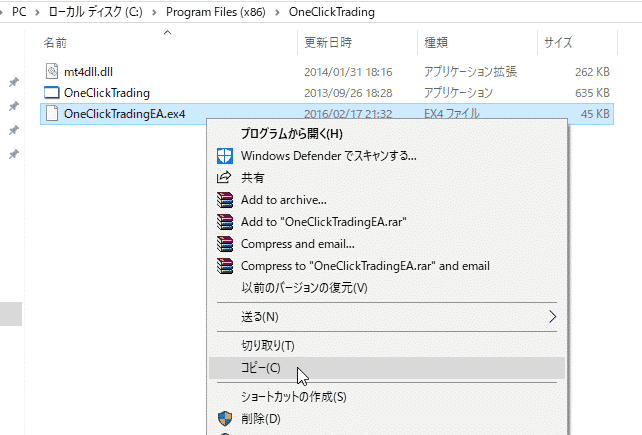Expand chevron after PC in address bar
Screen dimensions: 642x435
[x=38, y=12]
